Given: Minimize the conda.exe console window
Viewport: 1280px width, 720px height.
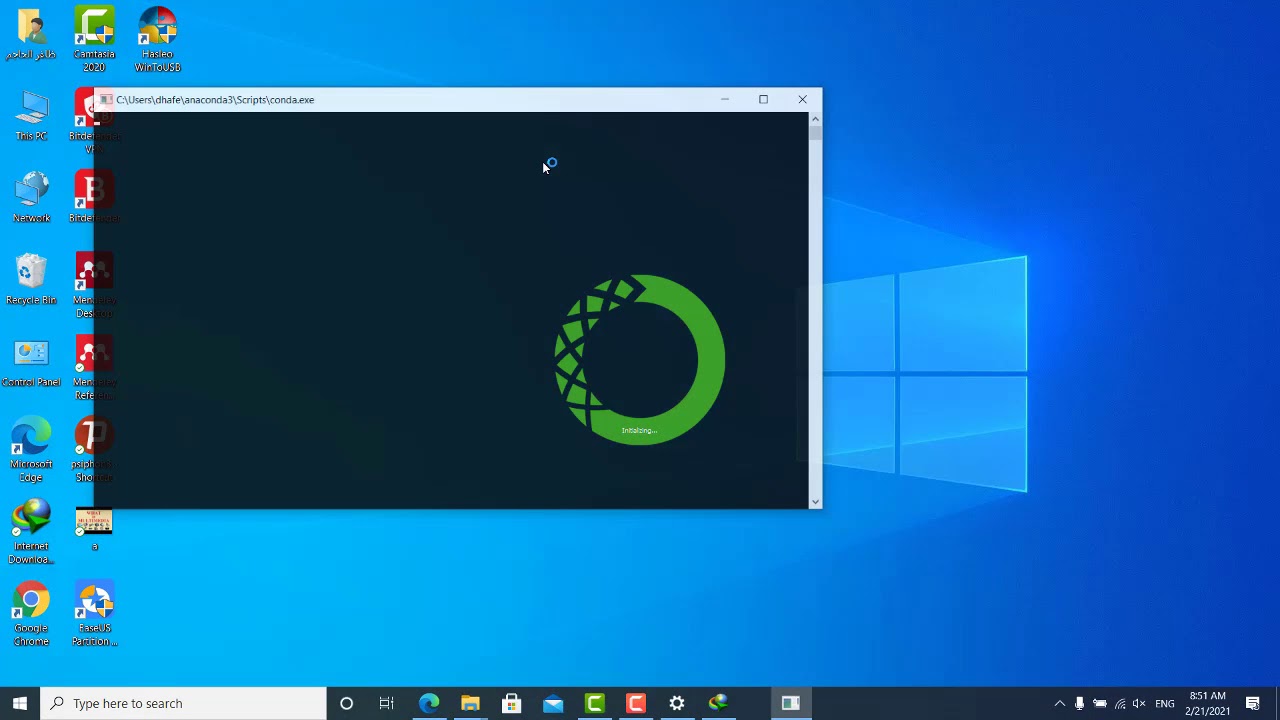Looking at the screenshot, I should coord(725,99).
